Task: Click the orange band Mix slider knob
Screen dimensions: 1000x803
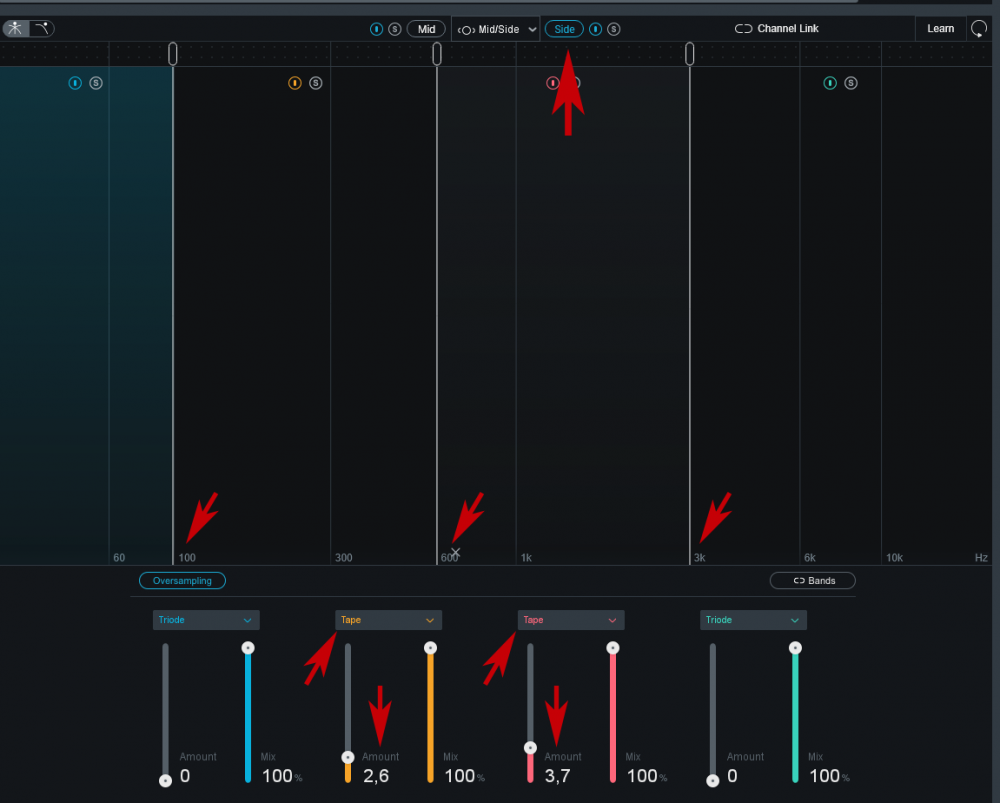Action: pos(430,648)
